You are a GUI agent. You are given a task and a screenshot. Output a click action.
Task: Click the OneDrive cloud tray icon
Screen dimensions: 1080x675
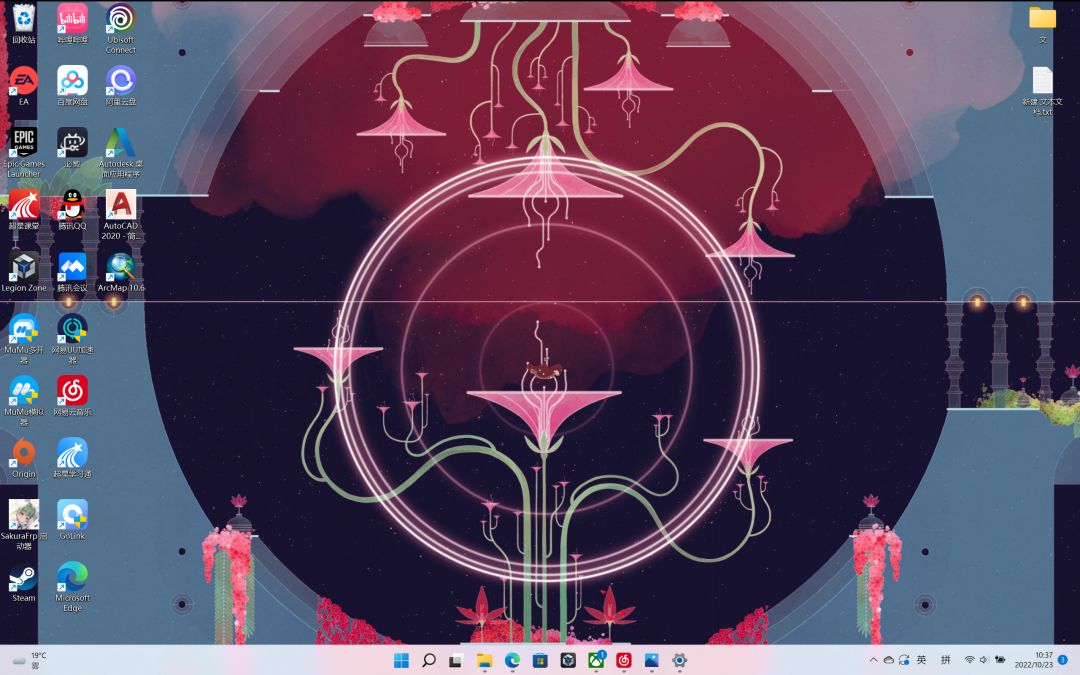[889, 660]
